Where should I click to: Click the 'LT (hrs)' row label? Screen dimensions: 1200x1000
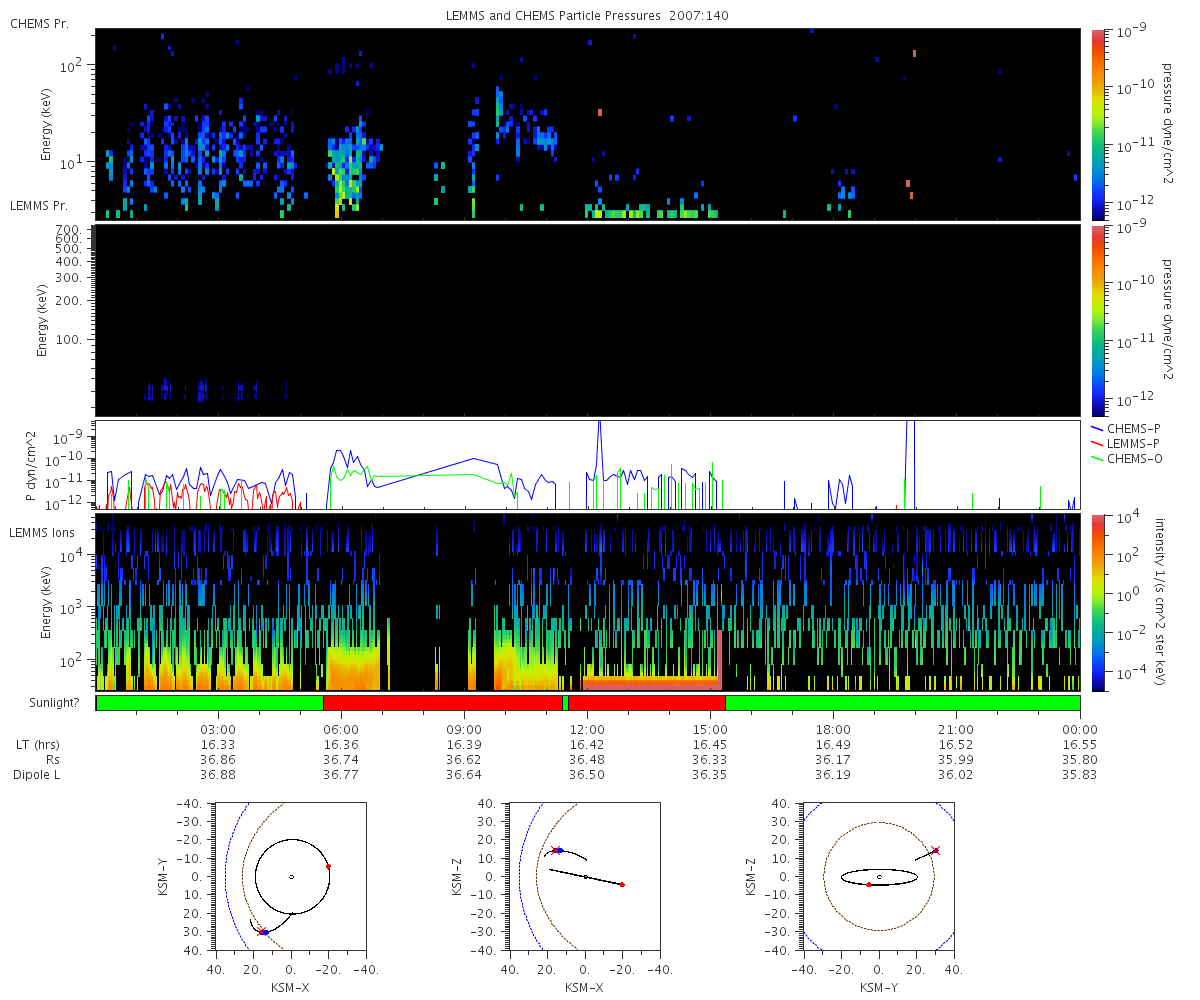36,745
